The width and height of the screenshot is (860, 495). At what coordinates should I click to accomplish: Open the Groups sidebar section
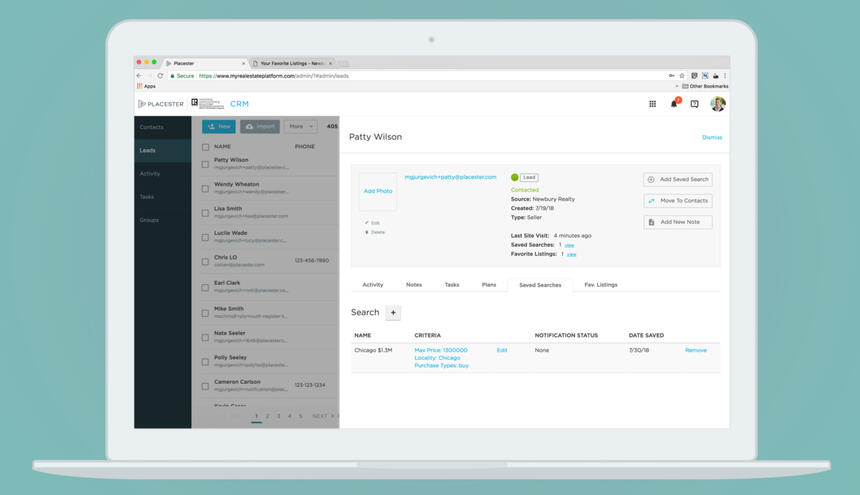point(162,220)
